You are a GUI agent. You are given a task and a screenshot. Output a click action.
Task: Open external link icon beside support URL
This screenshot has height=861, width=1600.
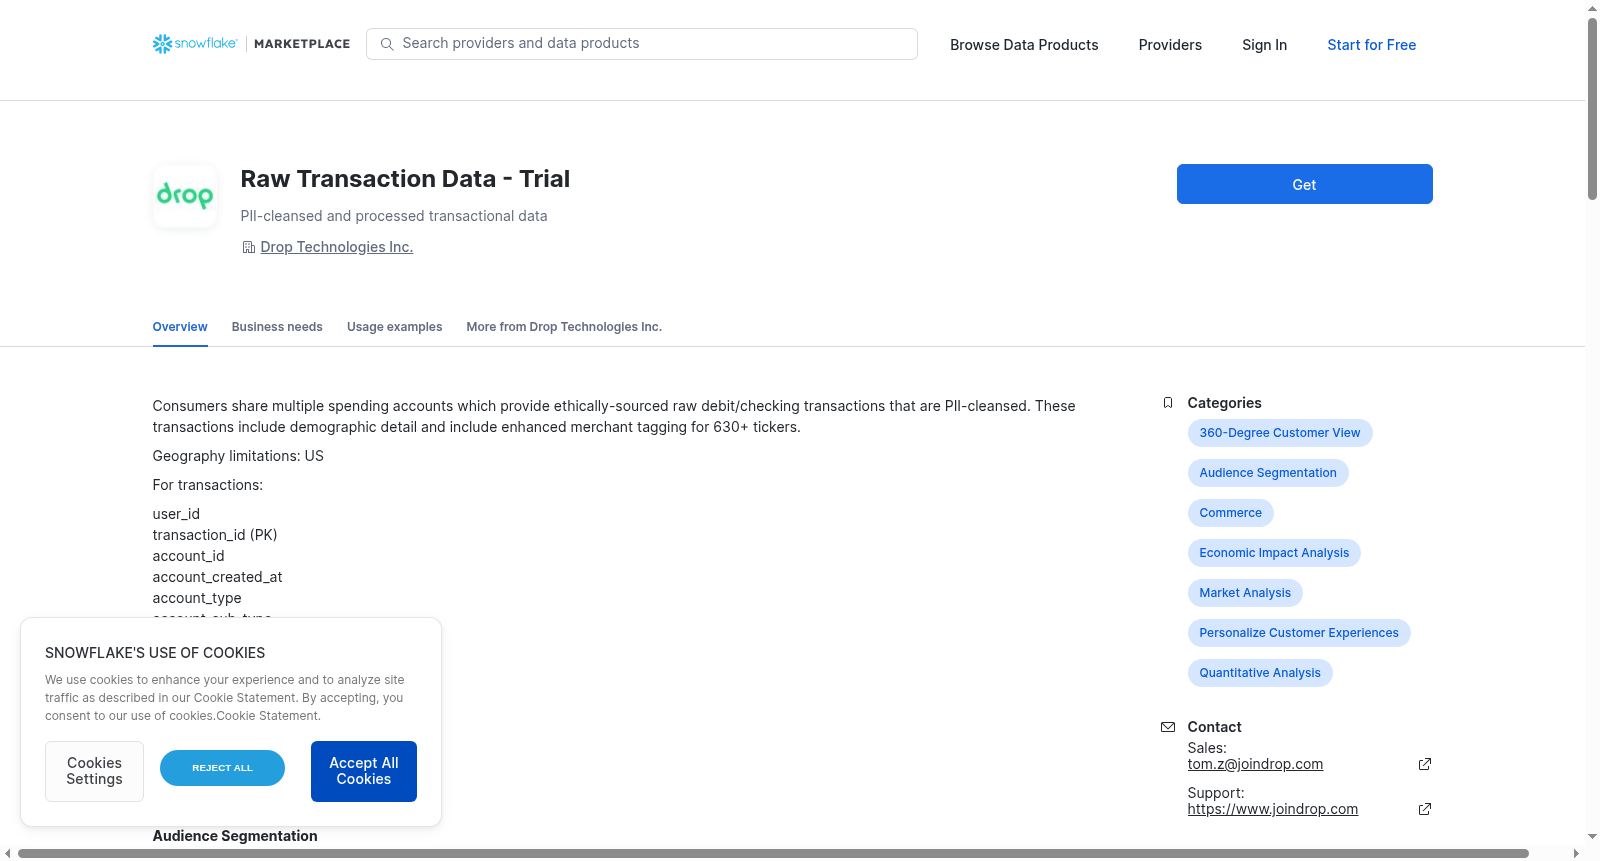coord(1425,809)
